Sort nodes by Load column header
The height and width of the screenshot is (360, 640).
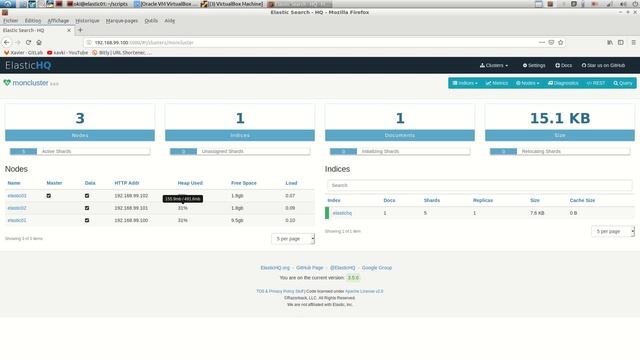pyautogui.click(x=291, y=183)
